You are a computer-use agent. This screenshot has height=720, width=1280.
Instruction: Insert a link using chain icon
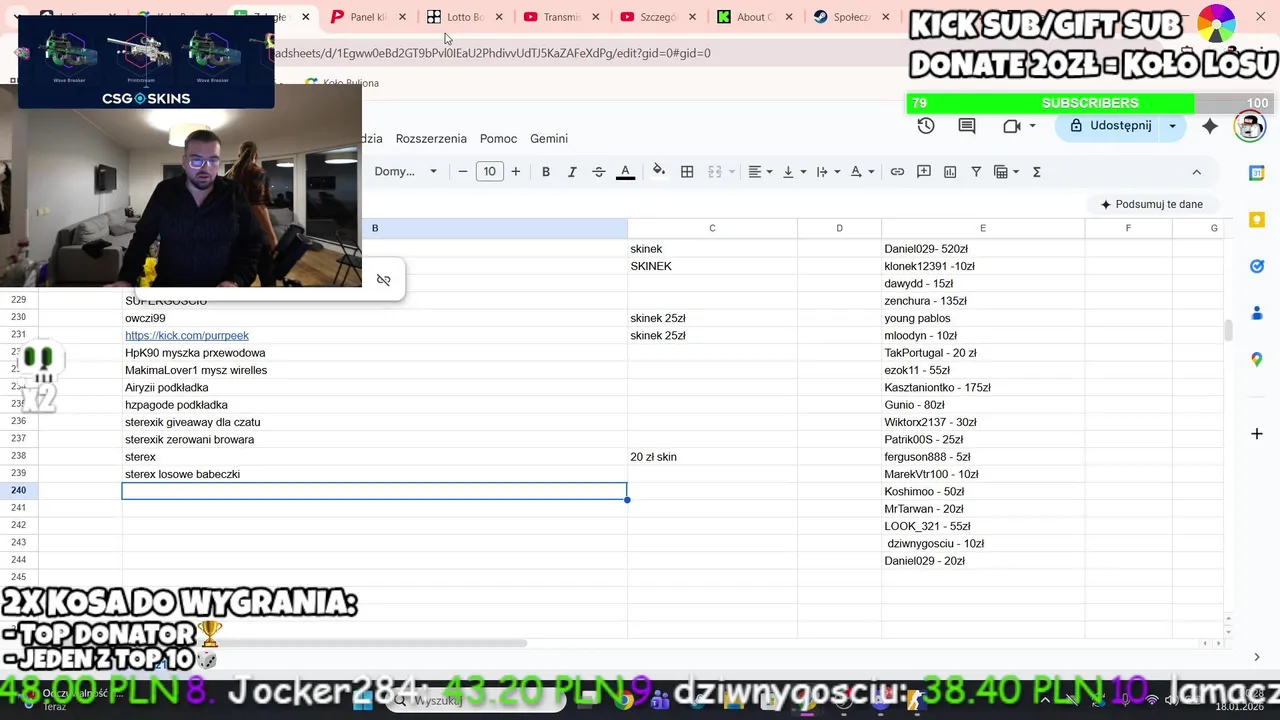pos(897,172)
